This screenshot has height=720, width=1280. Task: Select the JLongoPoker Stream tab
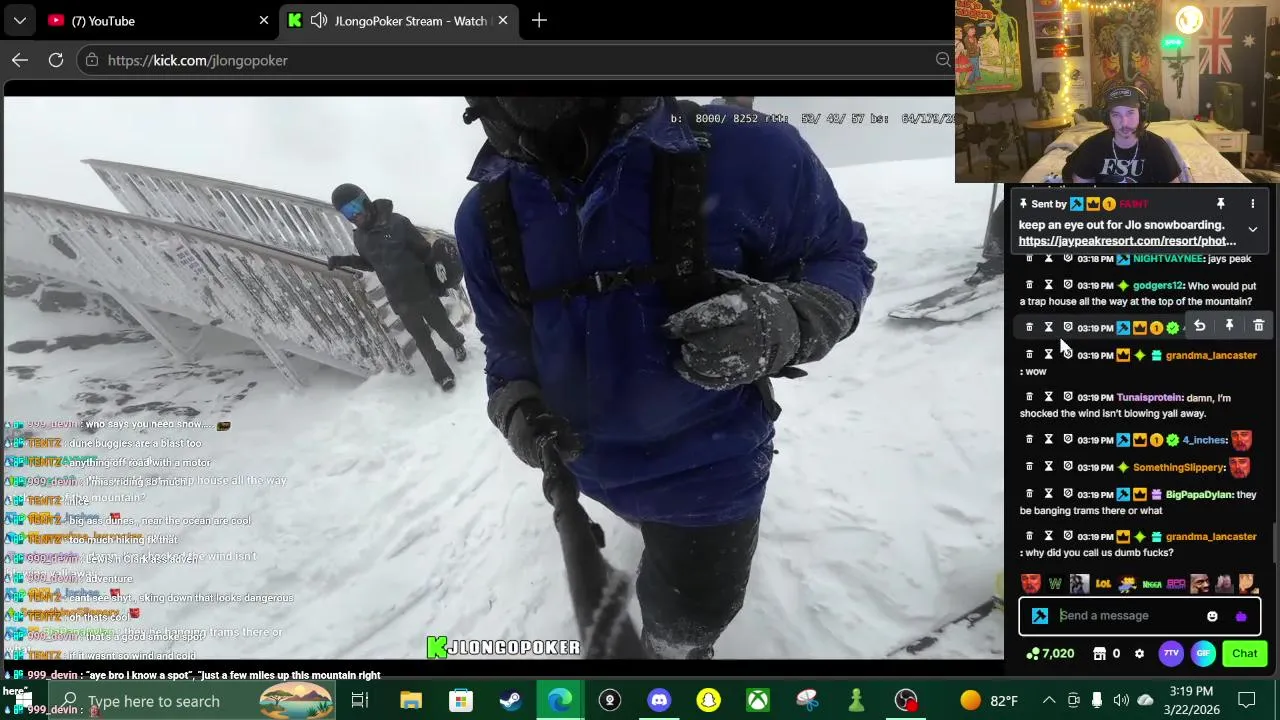click(398, 20)
